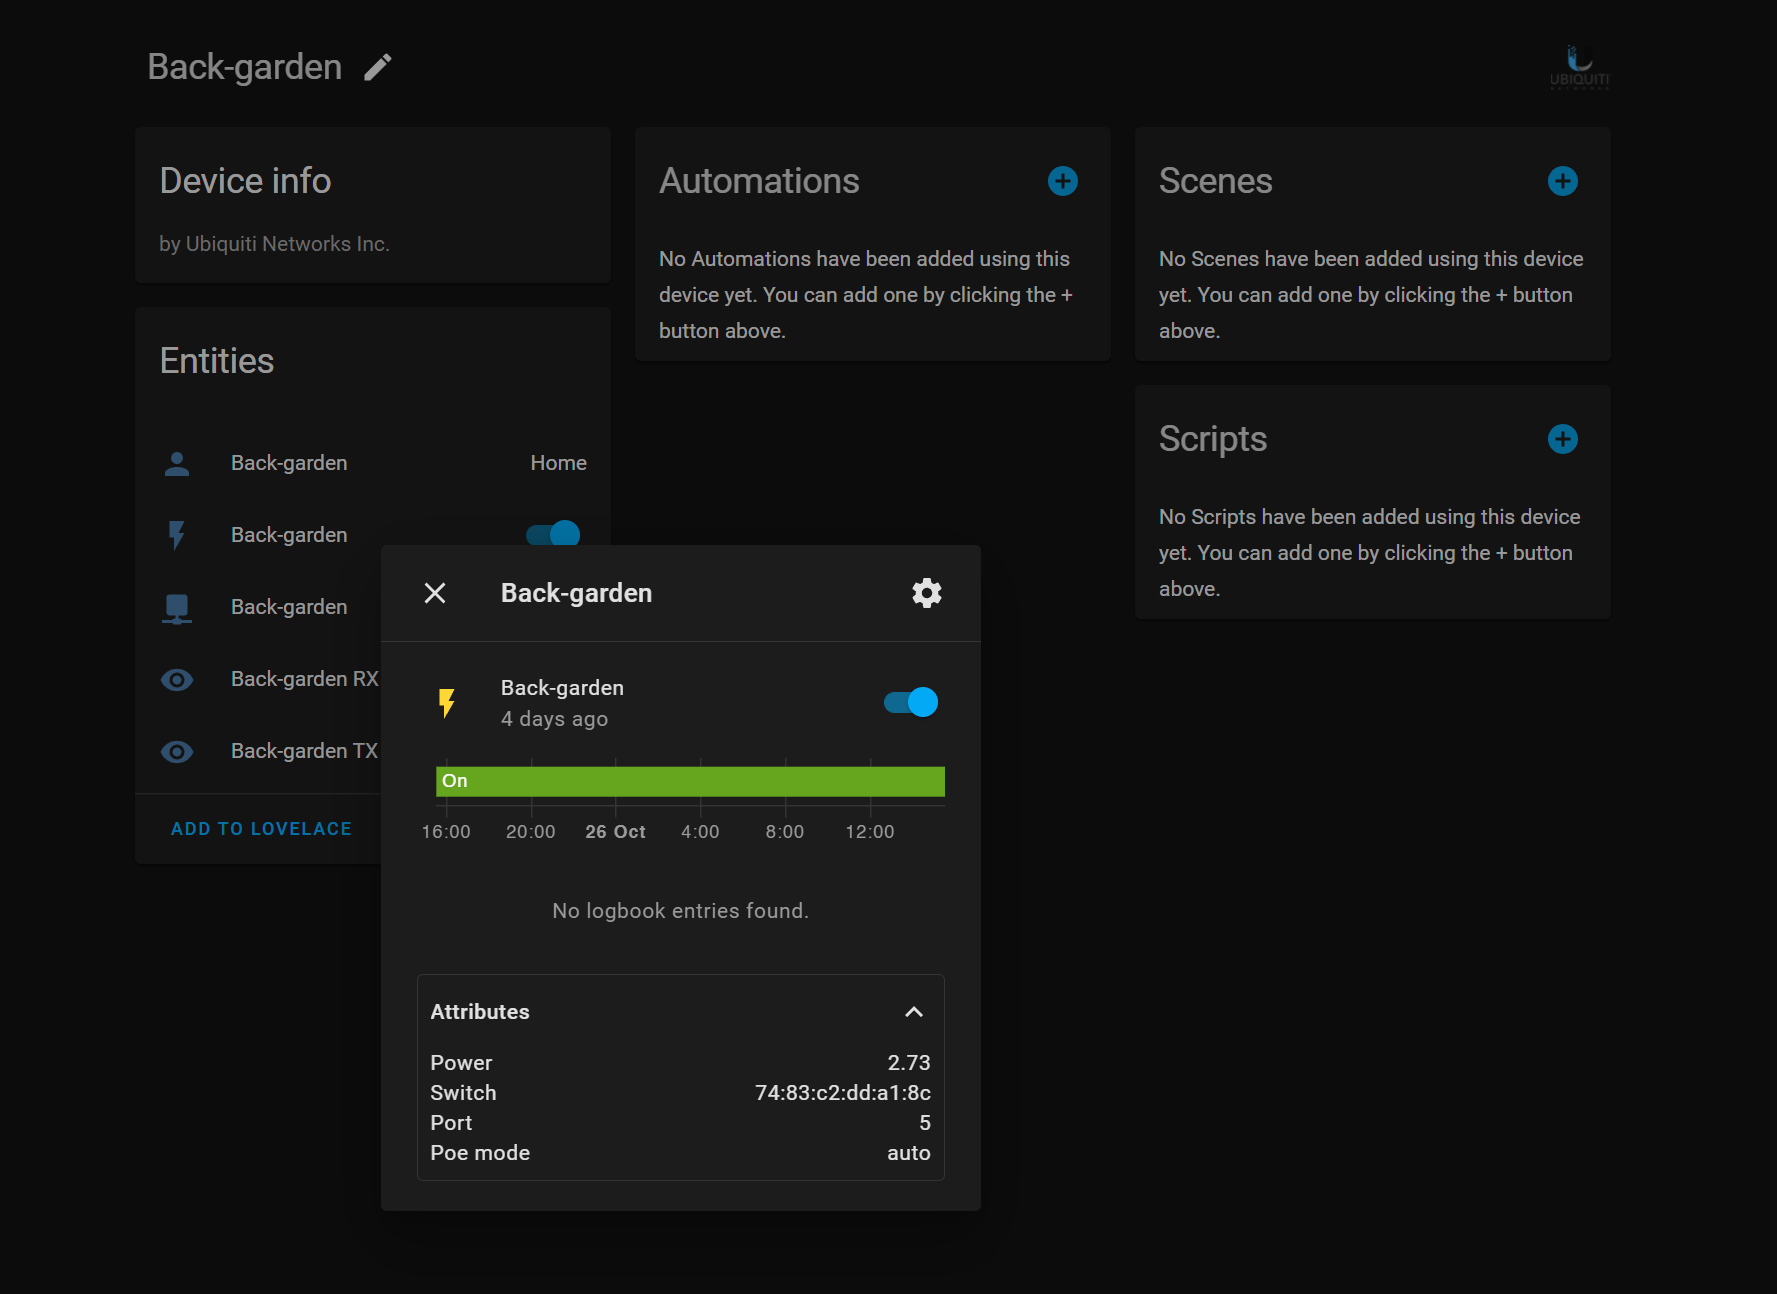Collapse the Attributes section
Screen dimensions: 1777x1294
coord(913,1012)
